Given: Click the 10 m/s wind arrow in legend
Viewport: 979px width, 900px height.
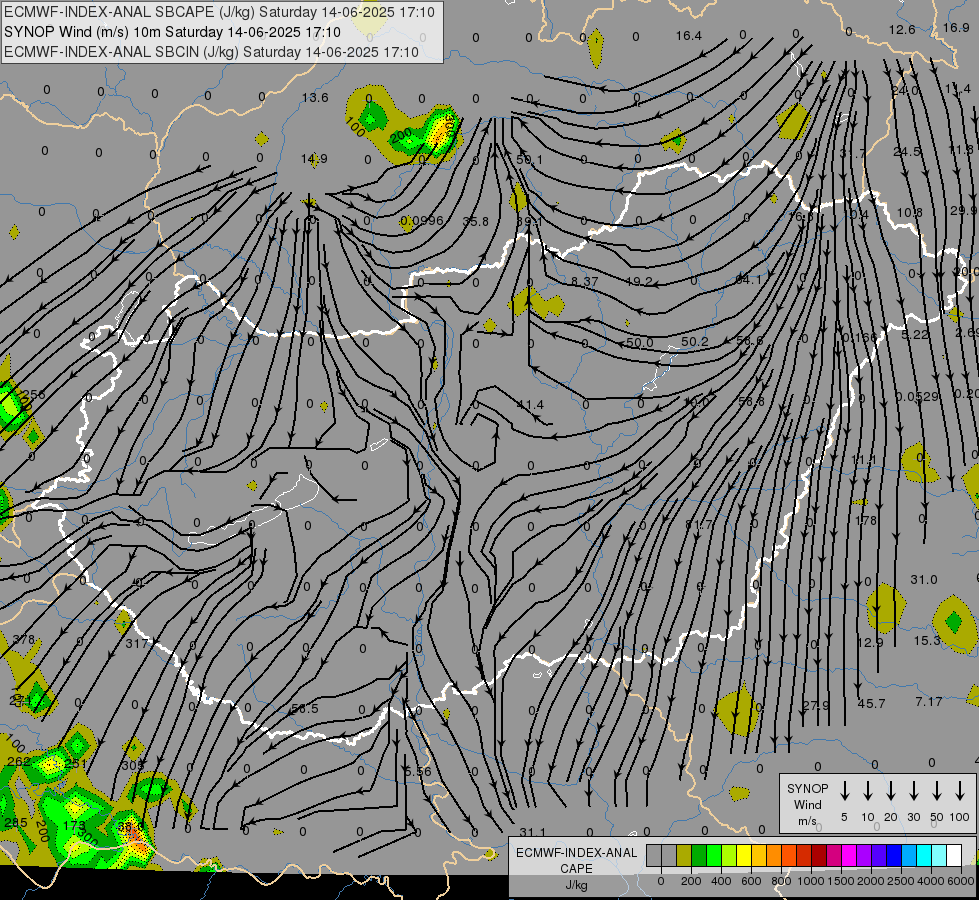Looking at the screenshot, I should [868, 791].
